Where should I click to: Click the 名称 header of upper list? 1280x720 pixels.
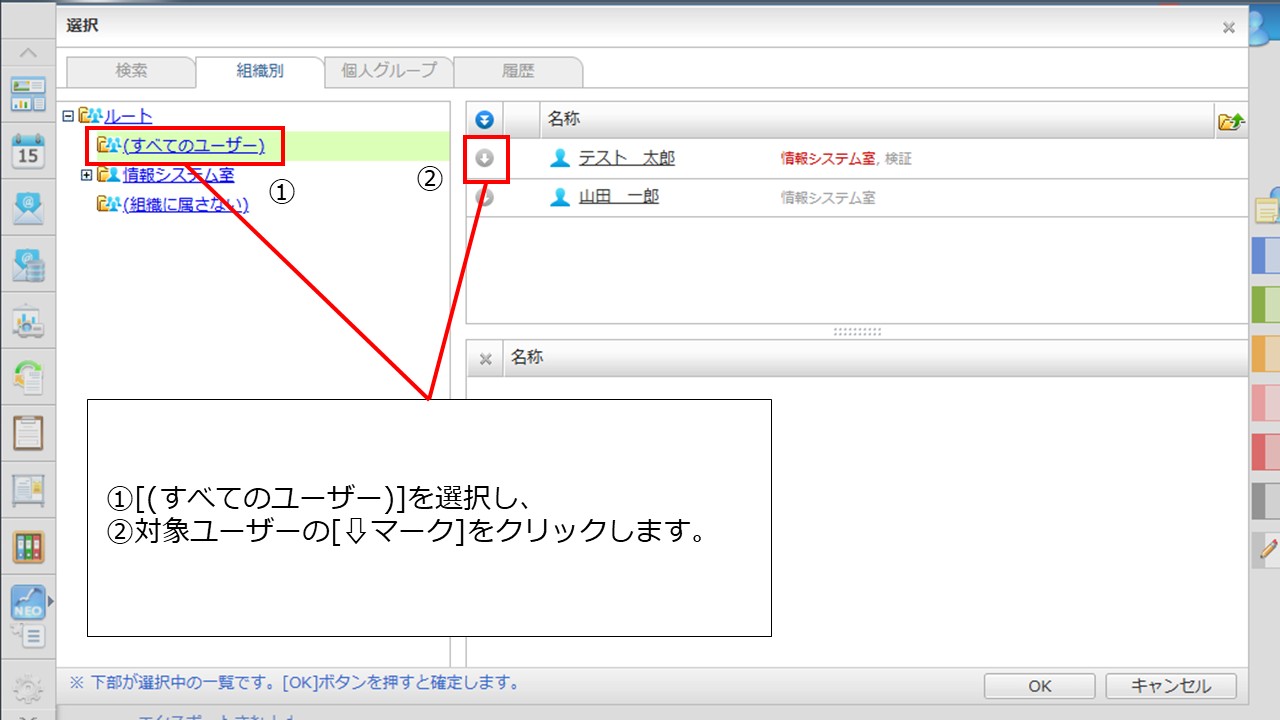point(563,119)
